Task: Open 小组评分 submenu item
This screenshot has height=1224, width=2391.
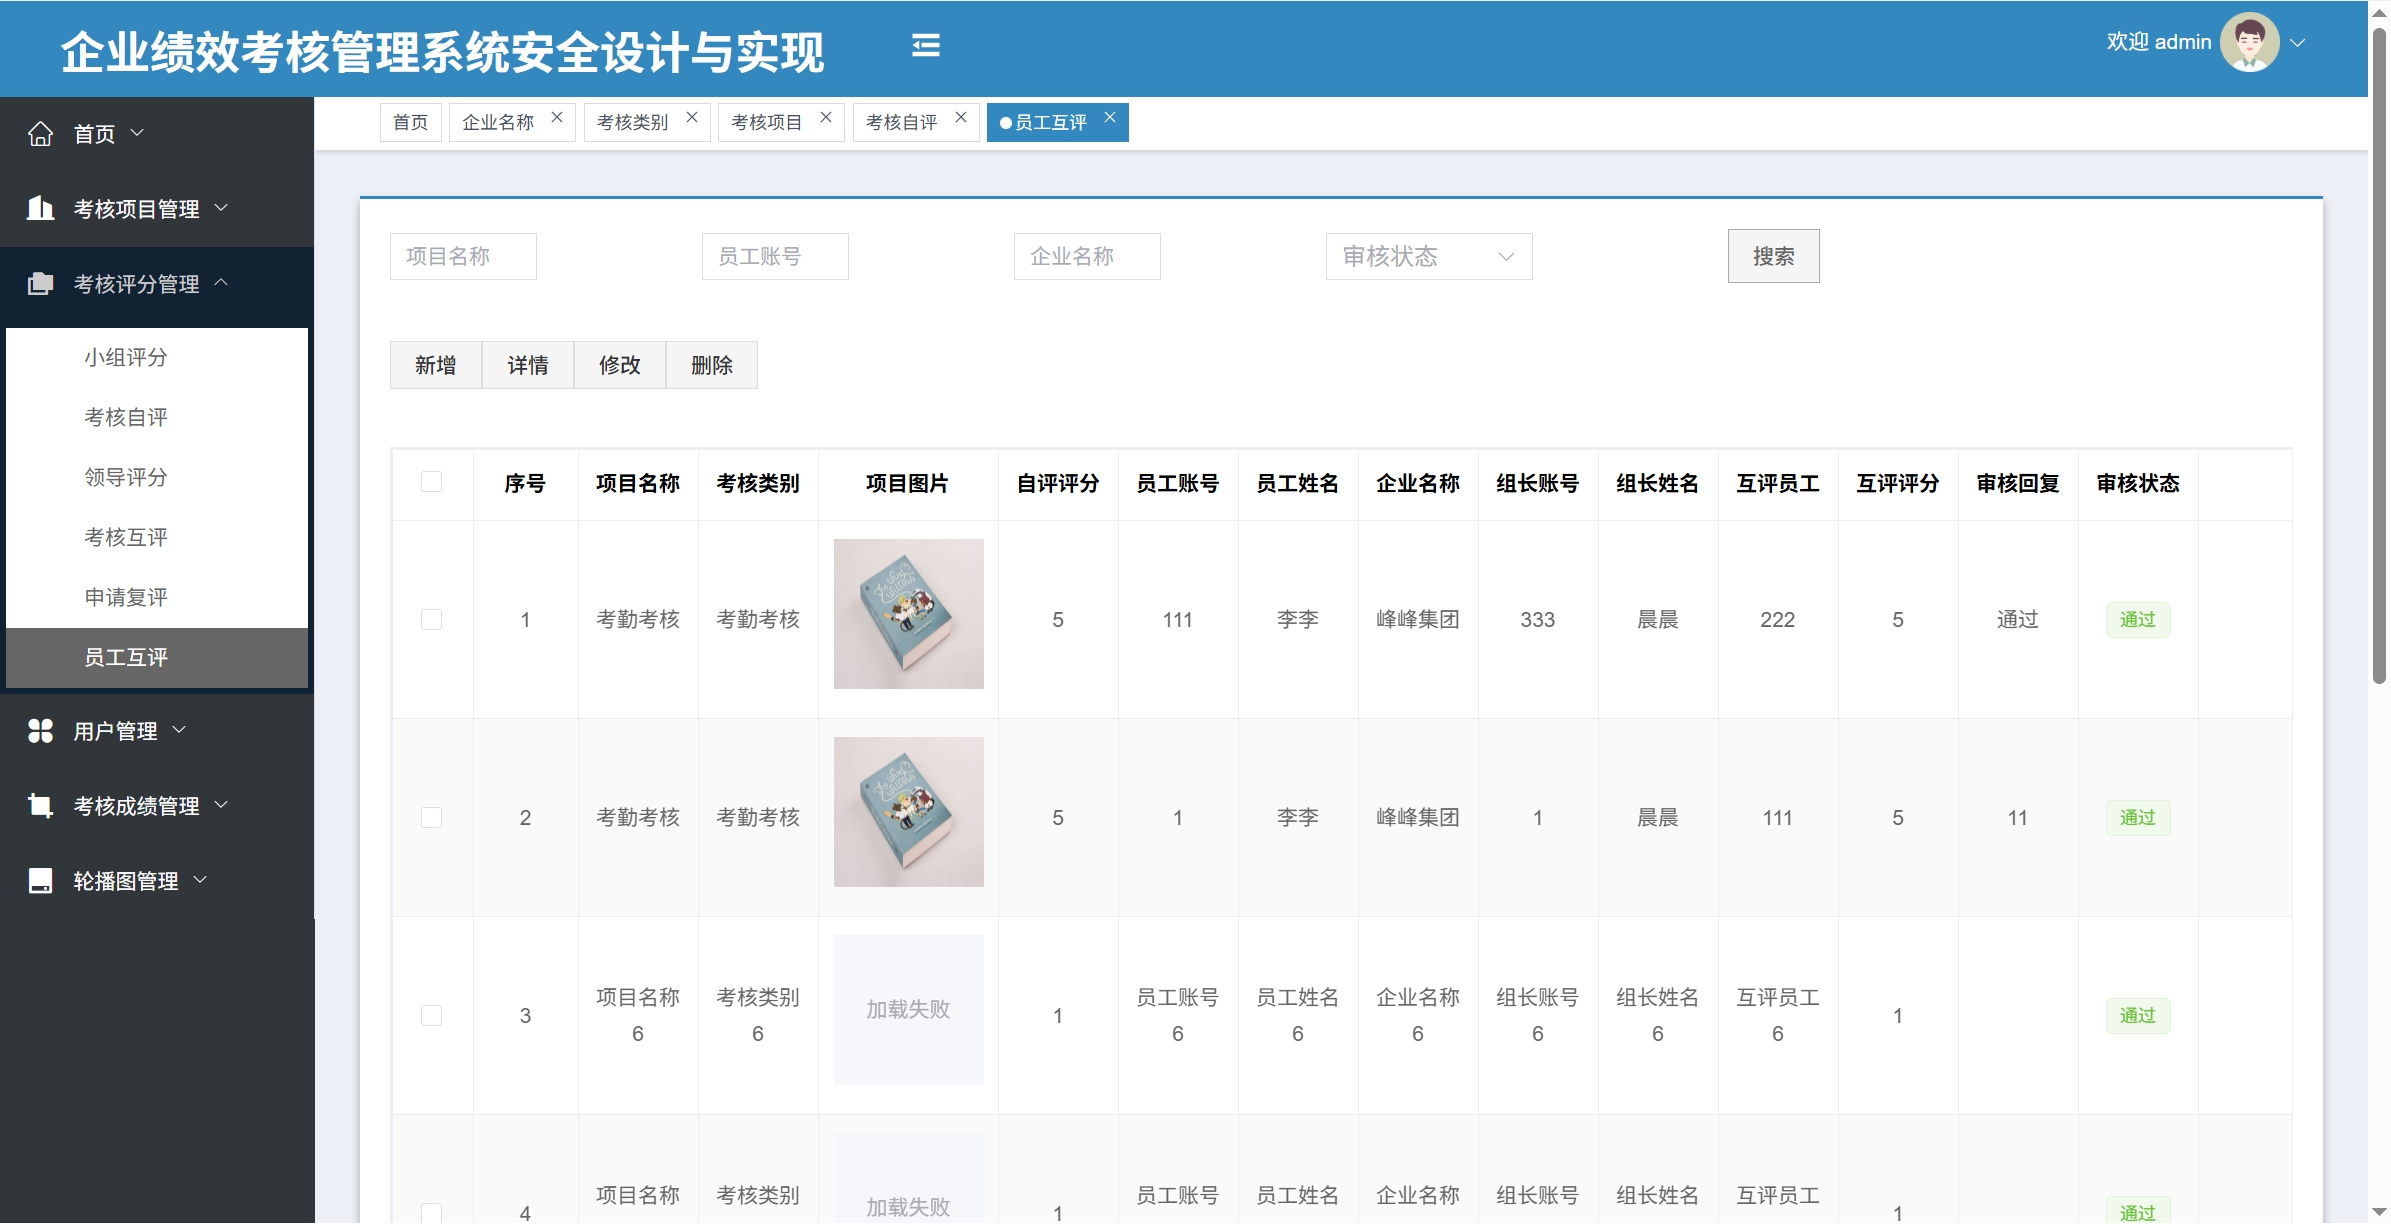Action: coord(157,358)
